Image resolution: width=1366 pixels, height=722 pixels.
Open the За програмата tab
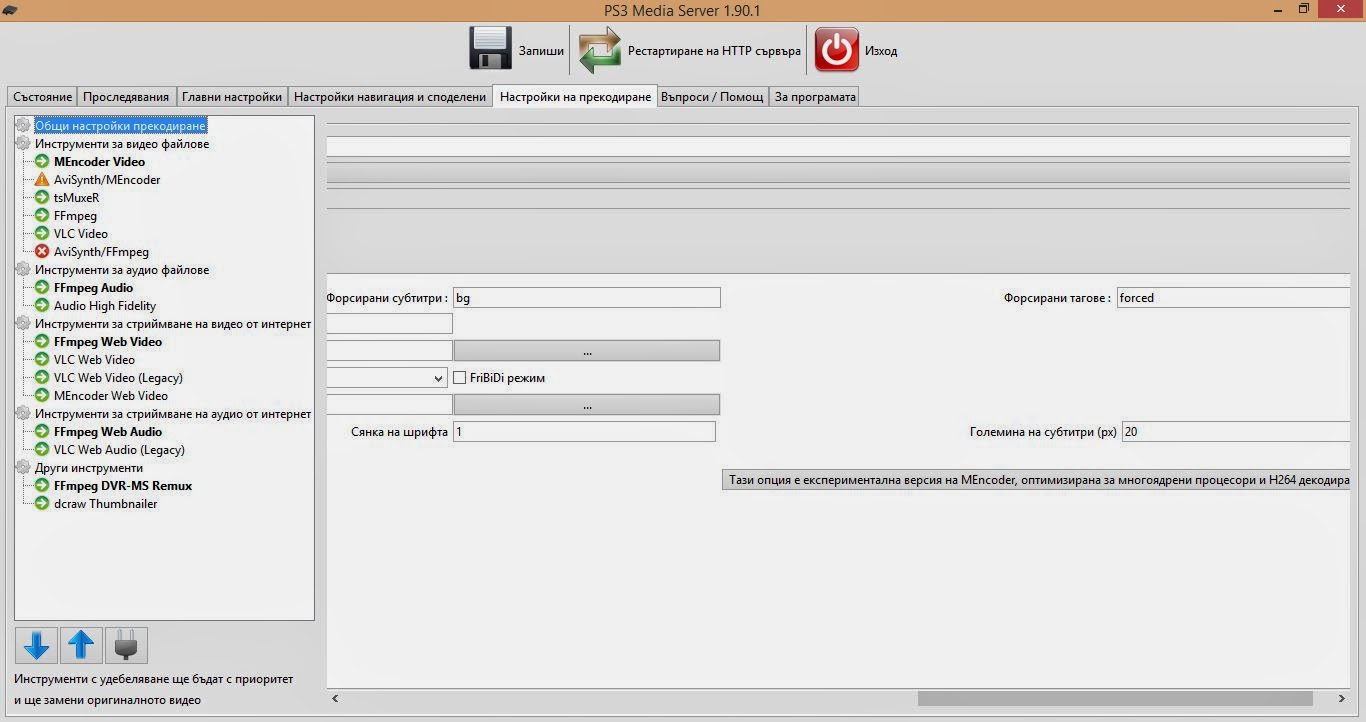pos(815,97)
